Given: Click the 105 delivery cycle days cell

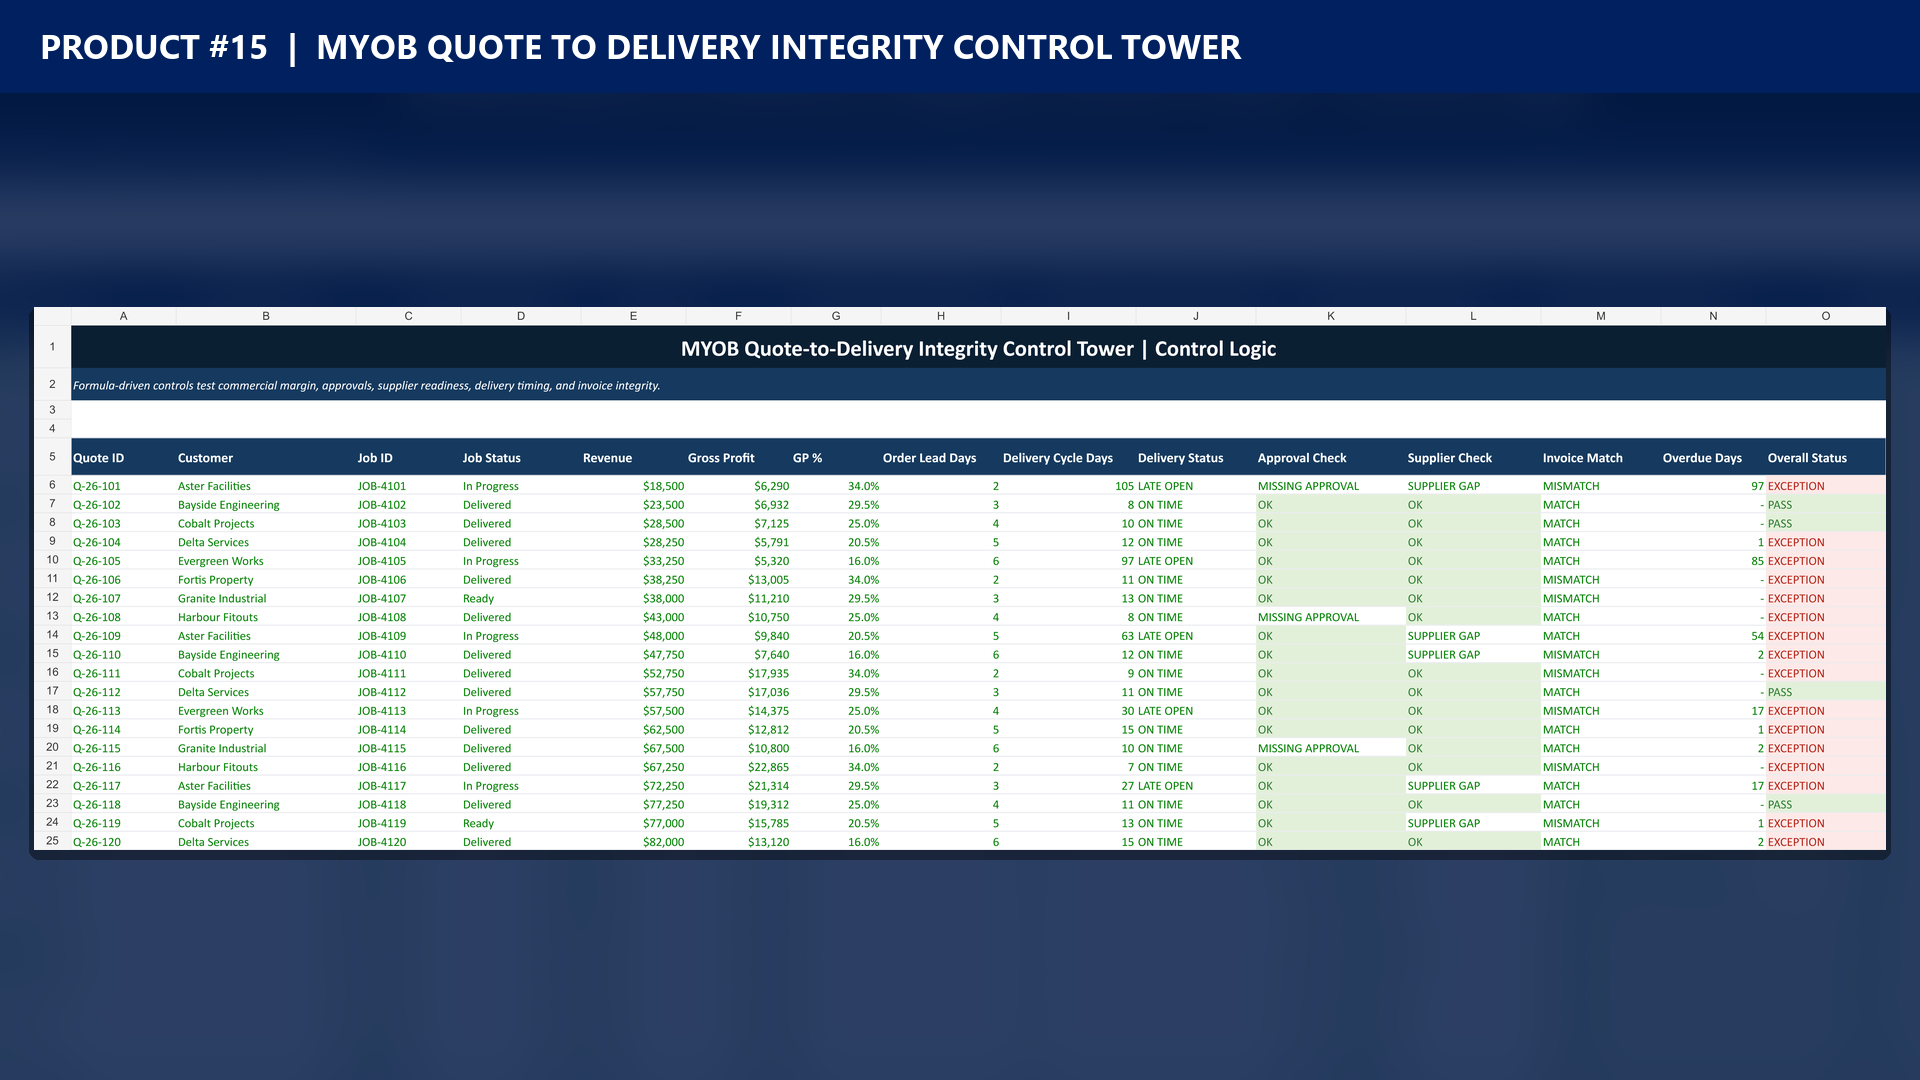Looking at the screenshot, I should (1068, 486).
